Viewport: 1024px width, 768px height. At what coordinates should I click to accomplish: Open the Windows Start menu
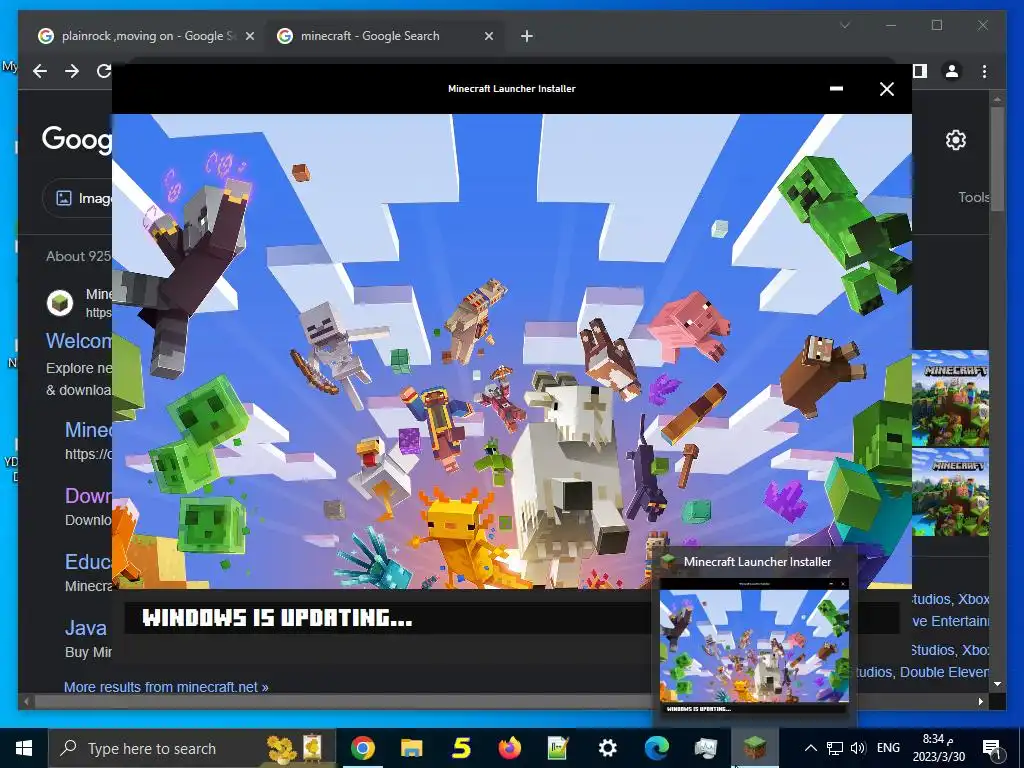24,748
